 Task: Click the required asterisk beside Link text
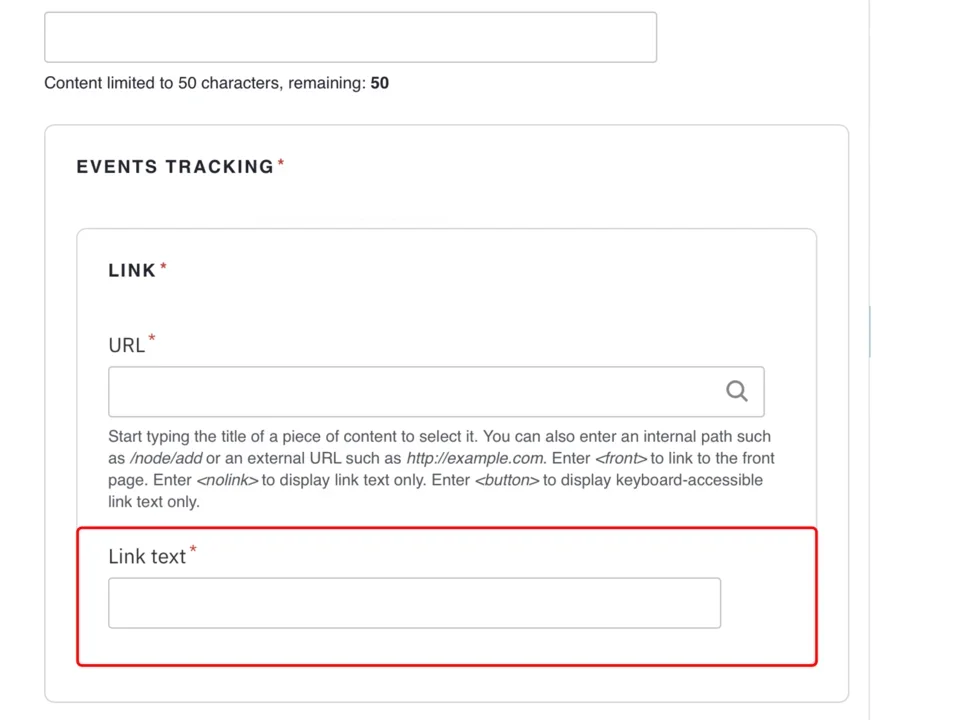tap(192, 550)
